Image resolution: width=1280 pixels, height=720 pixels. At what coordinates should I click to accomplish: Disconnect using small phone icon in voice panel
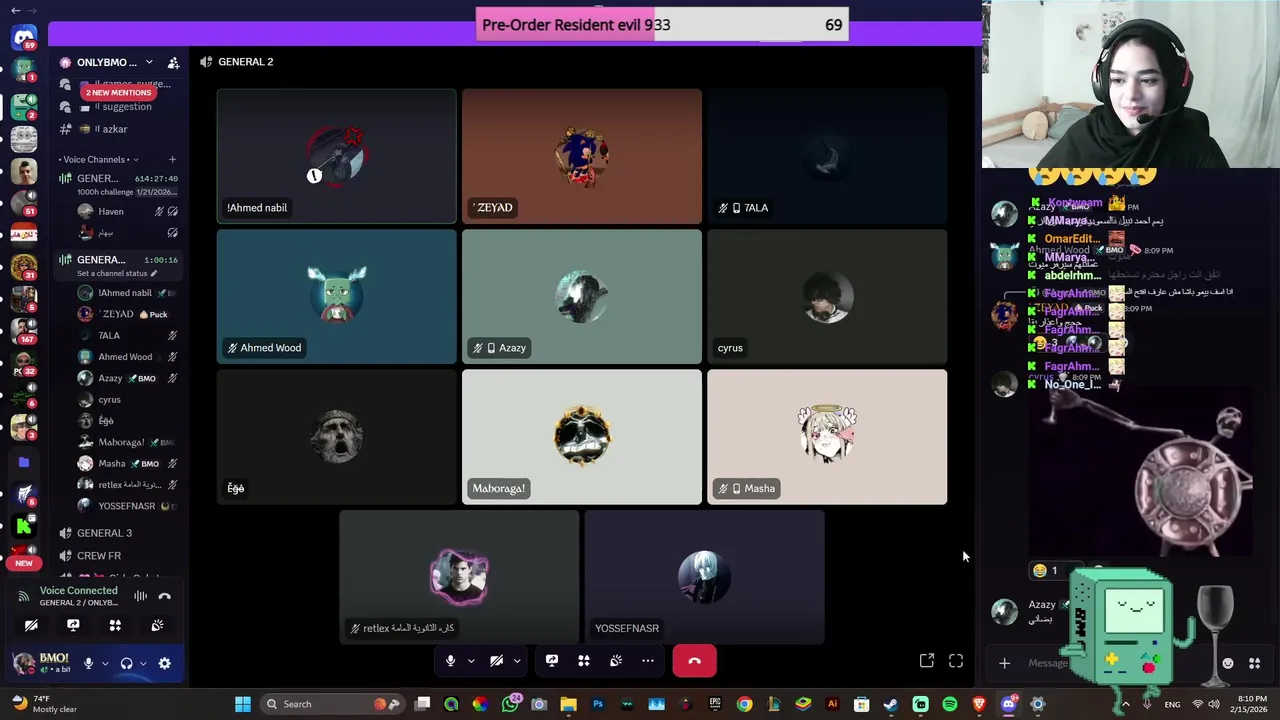coord(165,596)
